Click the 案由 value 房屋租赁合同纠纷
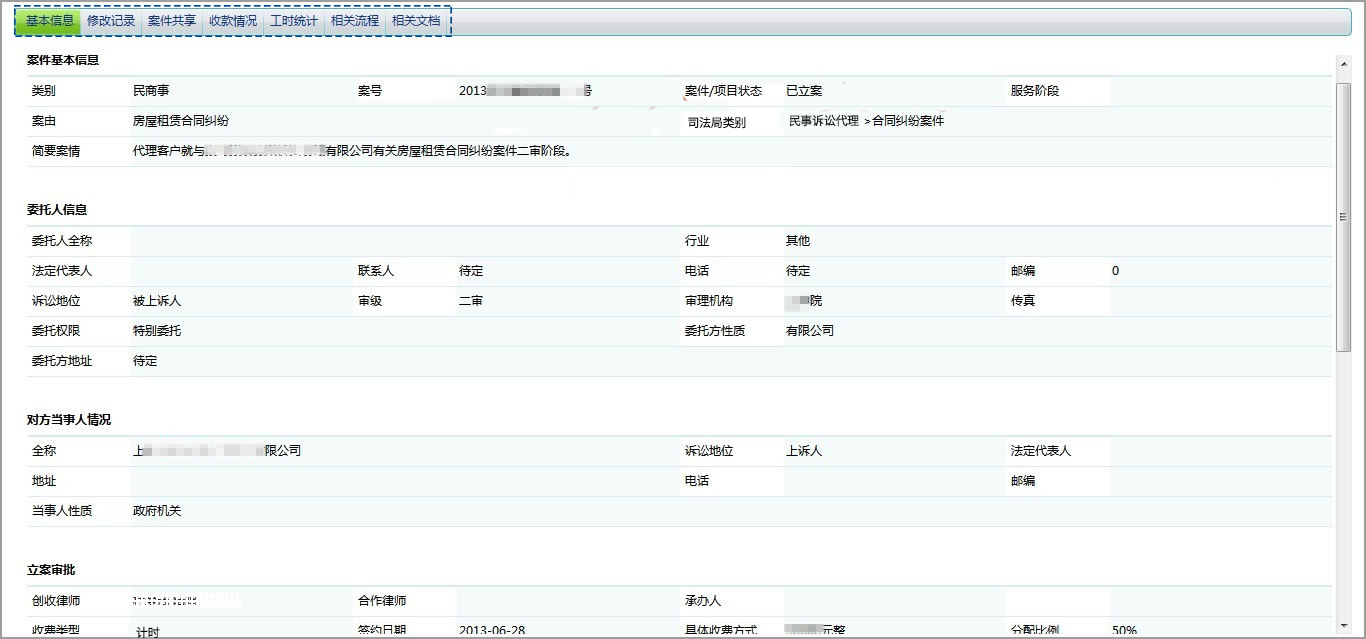This screenshot has width=1366, height=639. pos(181,121)
